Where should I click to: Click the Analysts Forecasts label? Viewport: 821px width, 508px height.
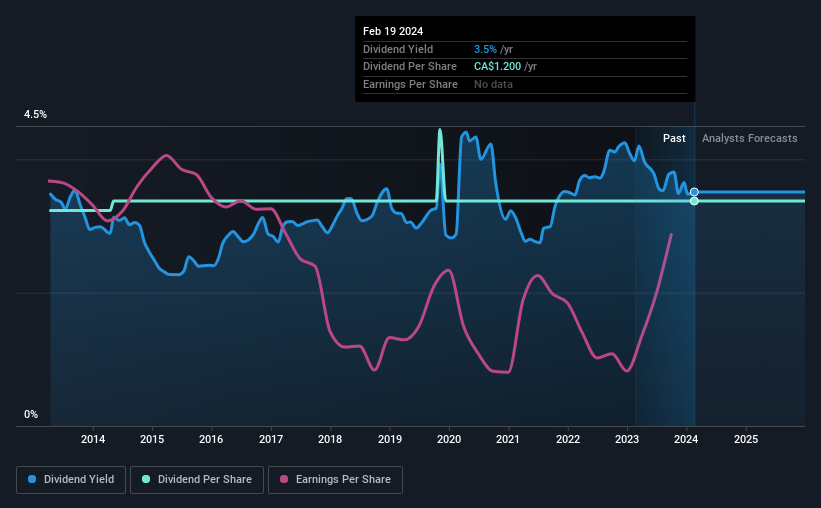click(749, 138)
